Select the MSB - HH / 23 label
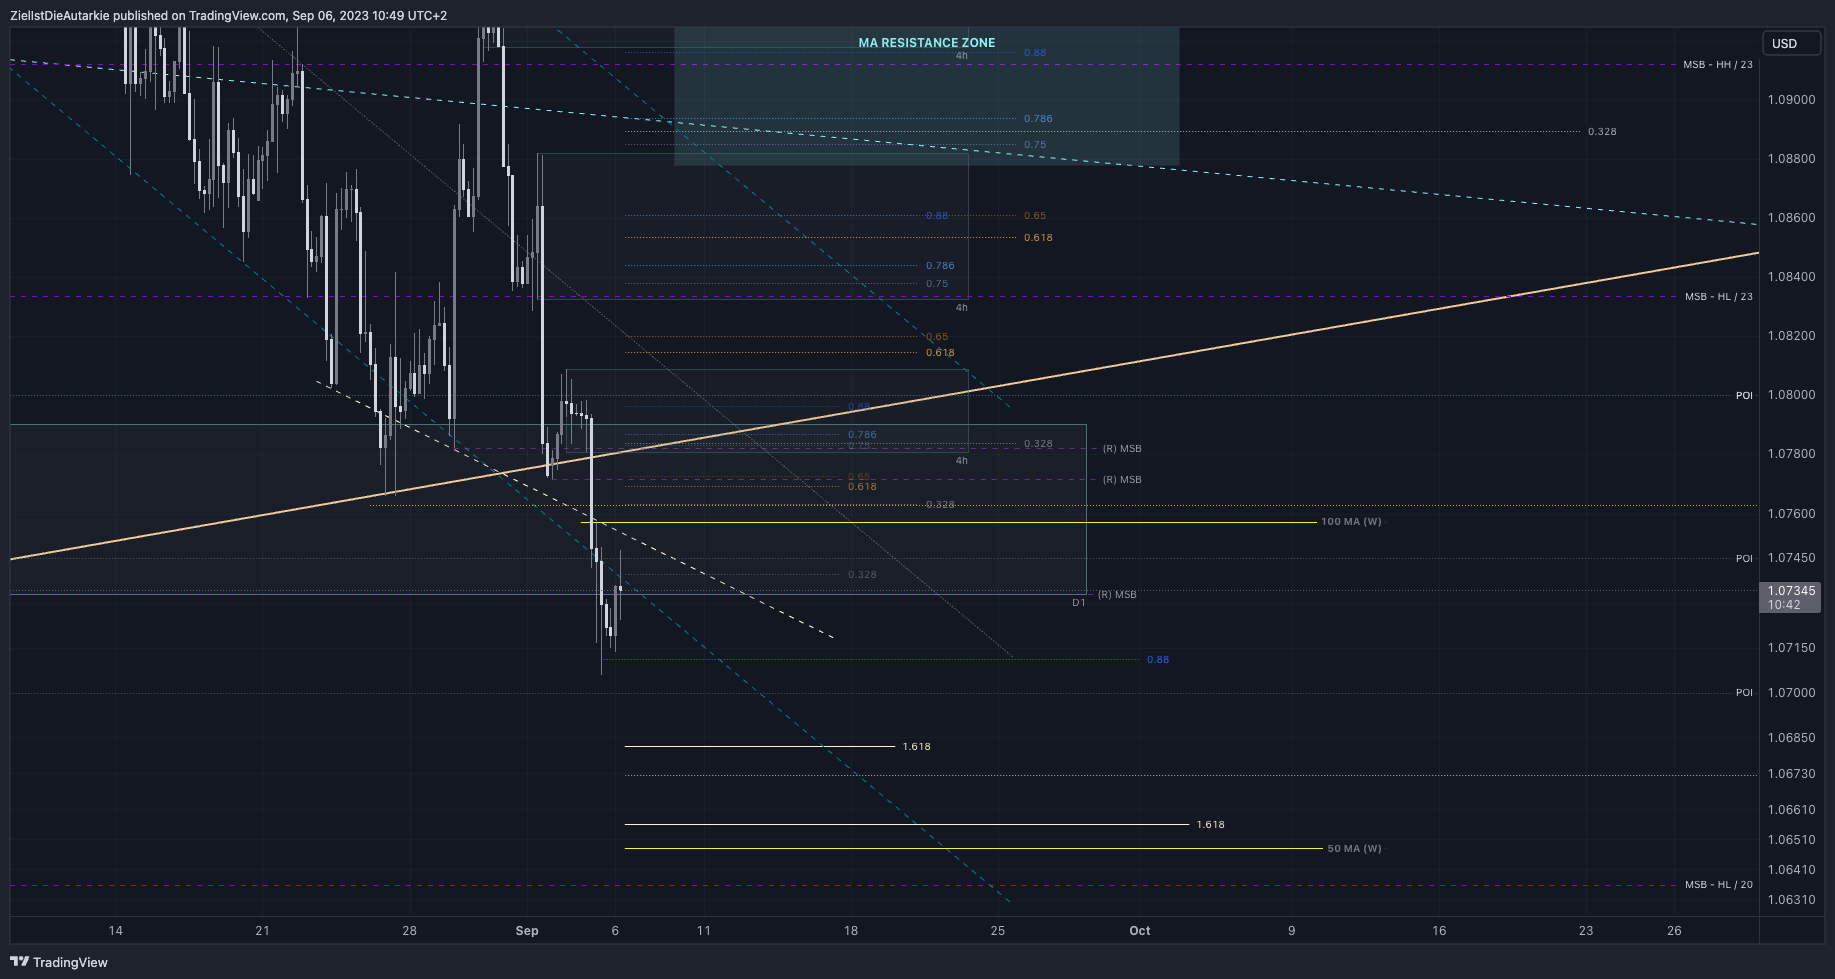The height and width of the screenshot is (979, 1835). 1718,65
